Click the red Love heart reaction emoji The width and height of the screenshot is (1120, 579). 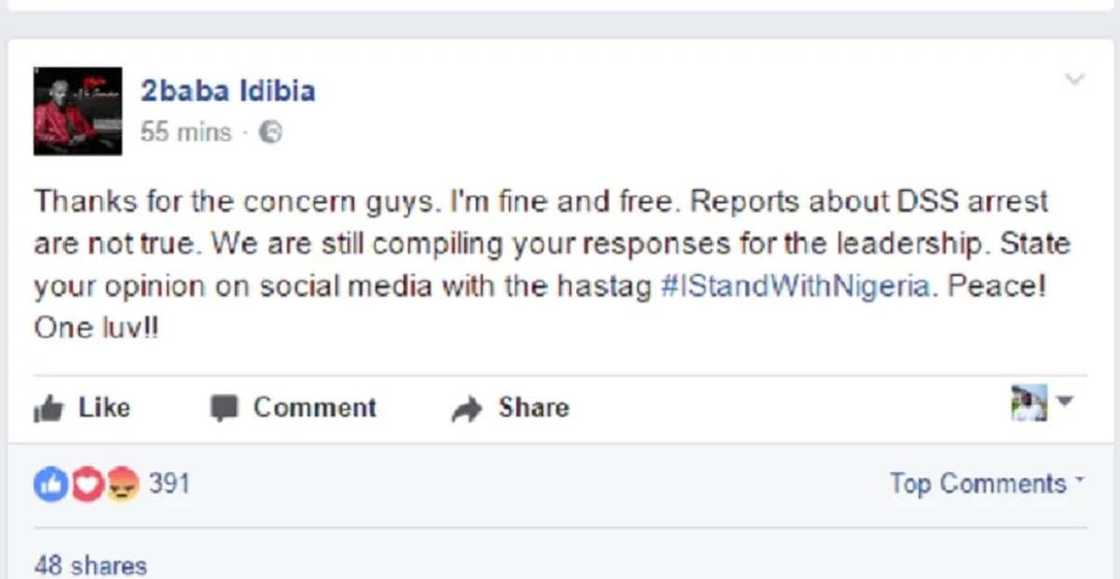tap(85, 483)
